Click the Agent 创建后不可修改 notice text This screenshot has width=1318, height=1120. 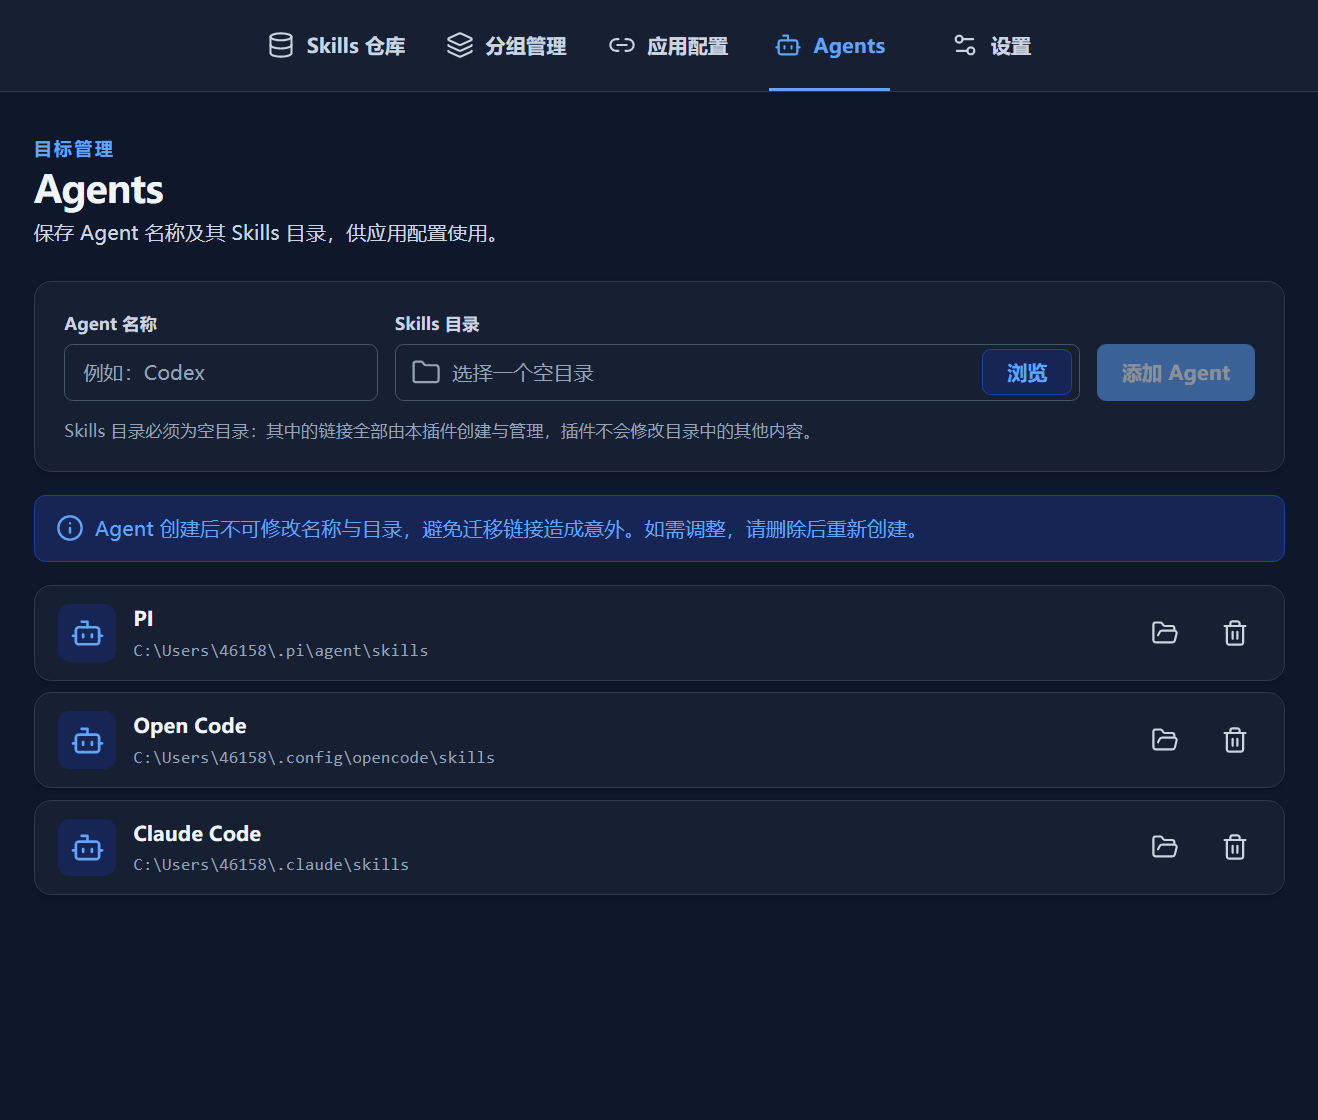click(x=507, y=529)
